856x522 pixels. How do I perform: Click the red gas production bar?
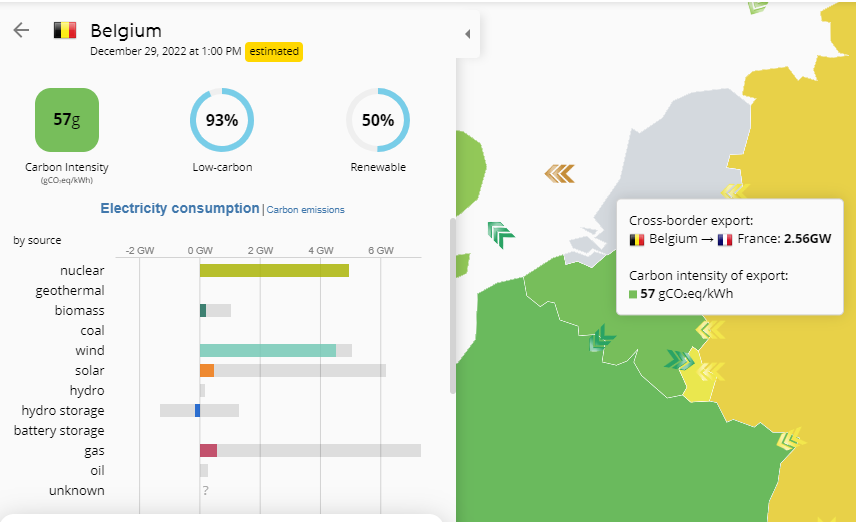click(x=208, y=450)
